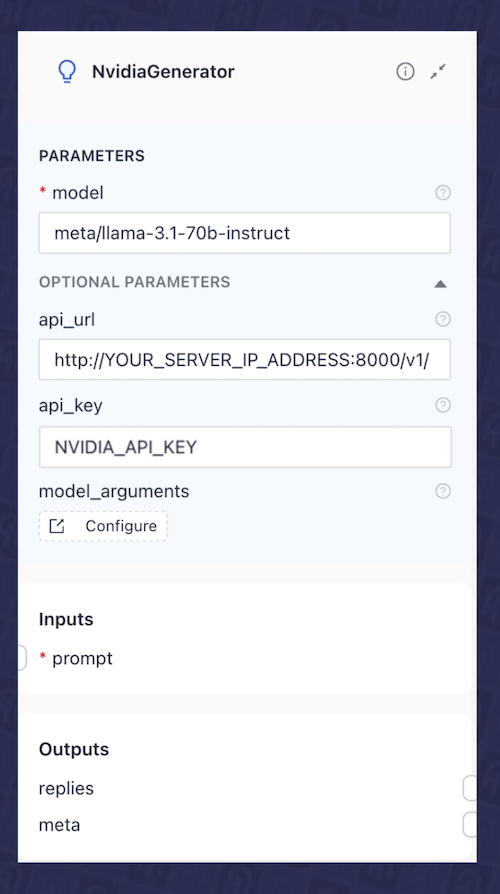Screen dimensions: 500x894
Task: Show help for the model parameter
Action: [x=443, y=193]
